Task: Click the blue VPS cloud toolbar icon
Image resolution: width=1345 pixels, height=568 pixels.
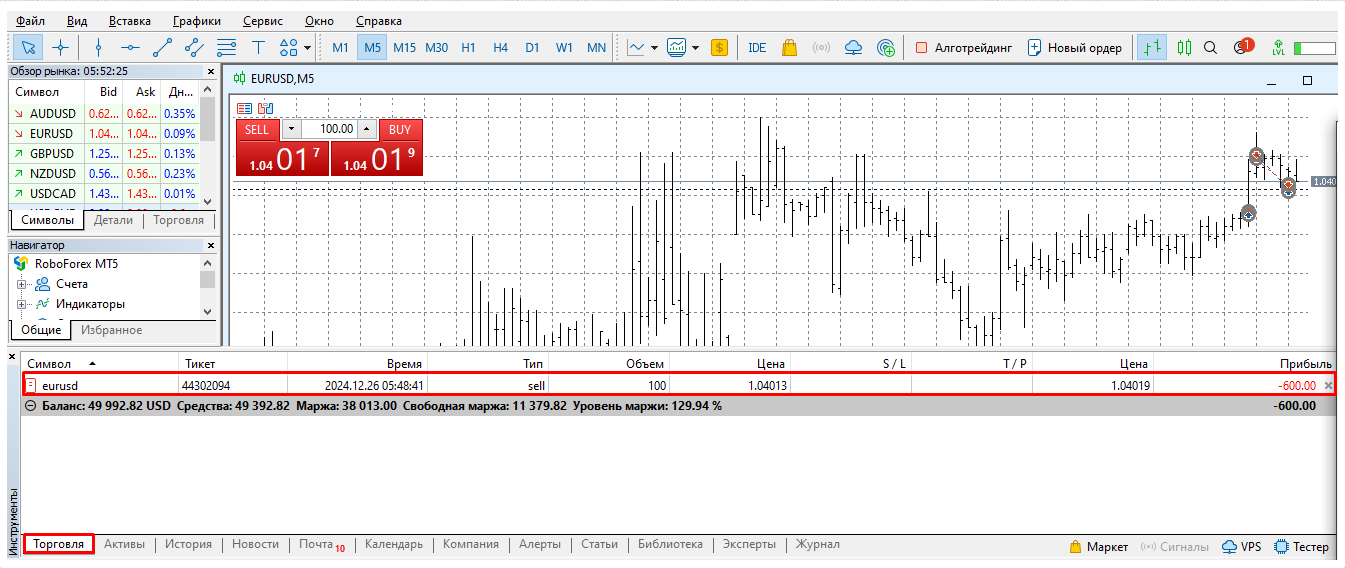Action: tap(853, 47)
